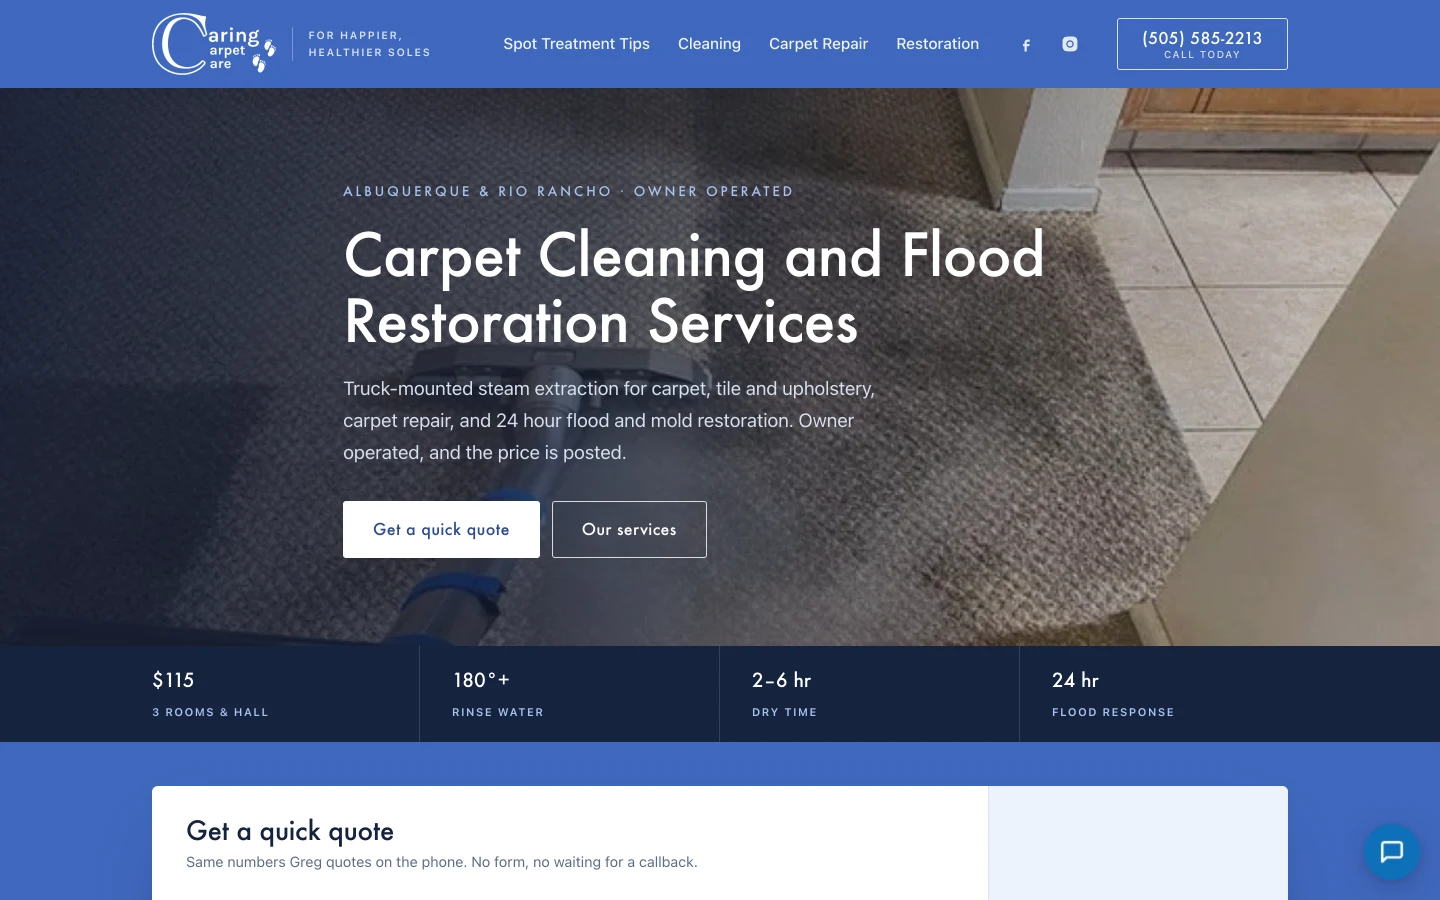Click the Our services button
The image size is (1440, 900).
click(x=629, y=529)
